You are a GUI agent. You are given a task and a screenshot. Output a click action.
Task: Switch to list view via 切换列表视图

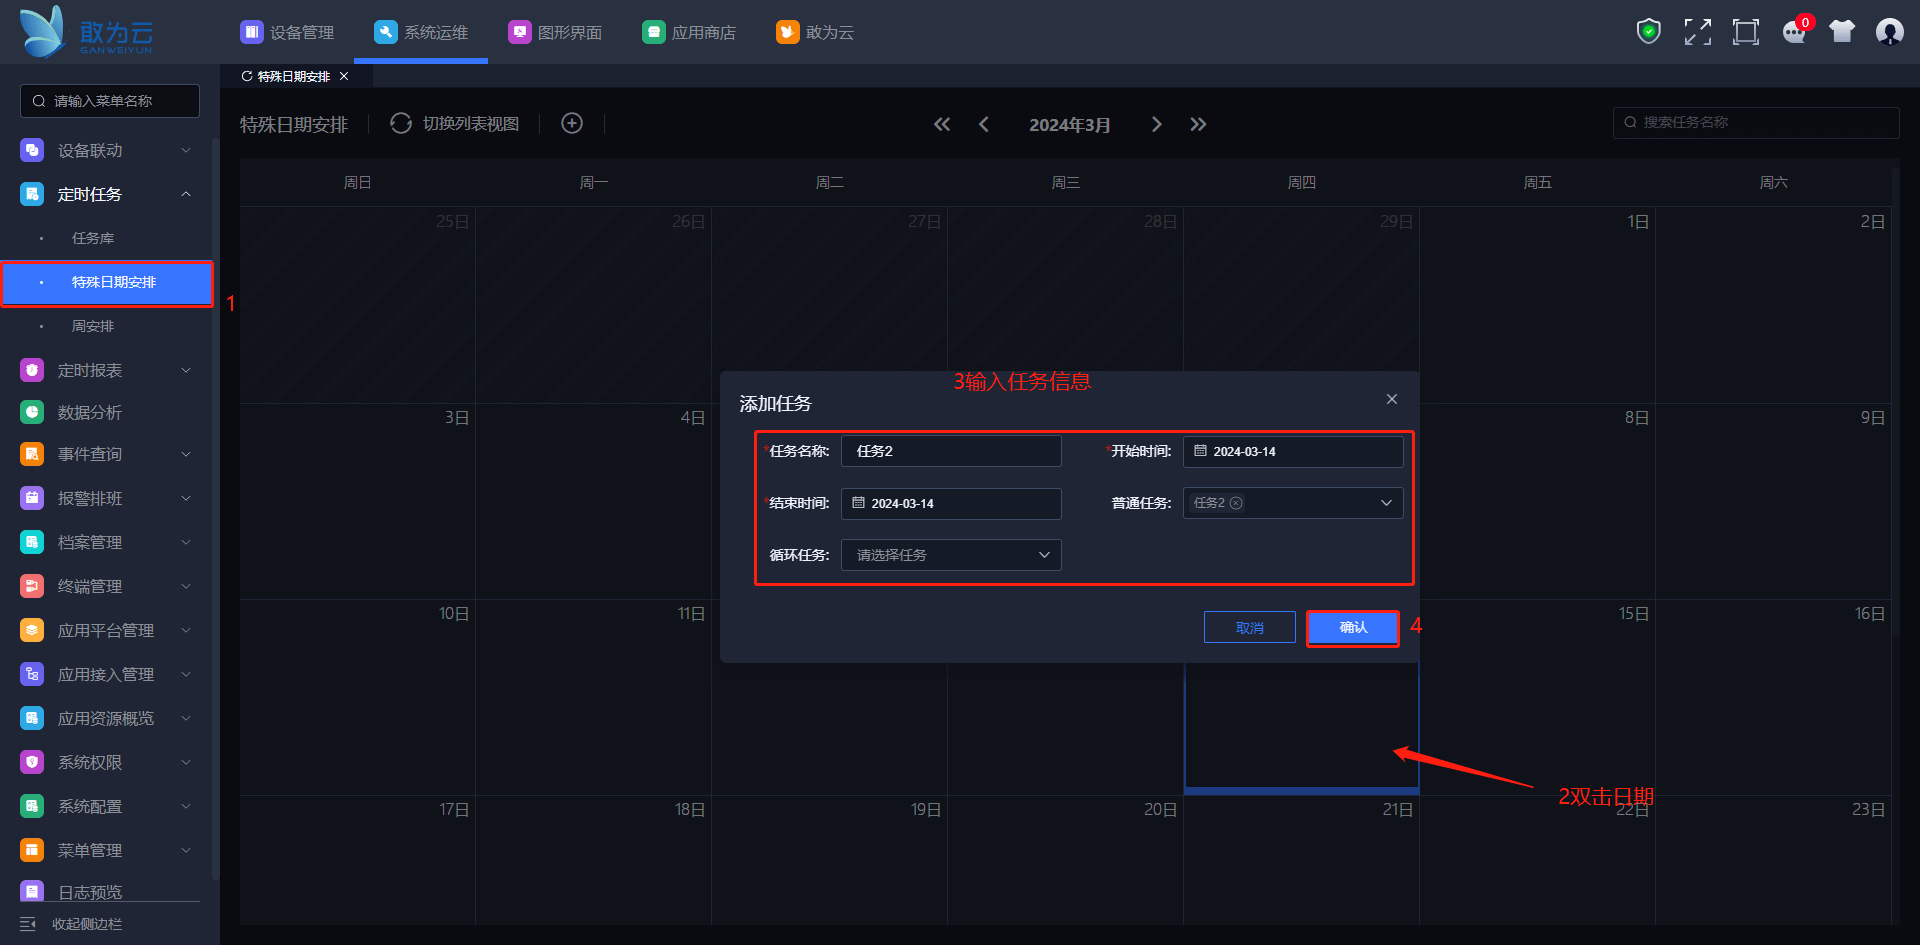tap(456, 123)
